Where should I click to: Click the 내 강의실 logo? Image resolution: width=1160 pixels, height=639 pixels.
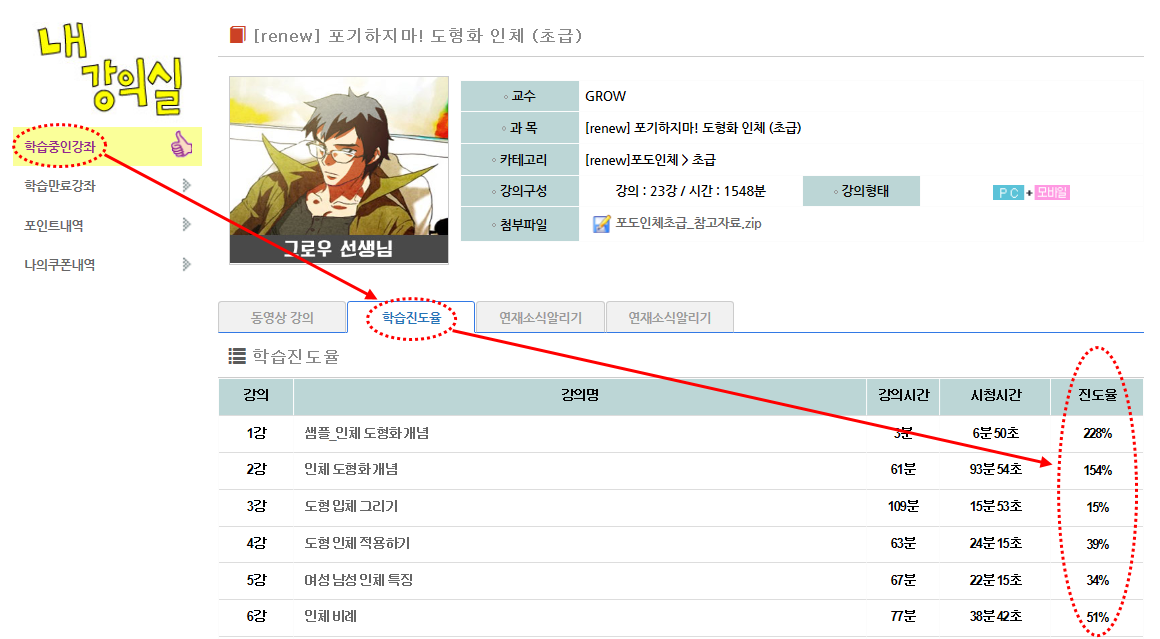tap(109, 68)
